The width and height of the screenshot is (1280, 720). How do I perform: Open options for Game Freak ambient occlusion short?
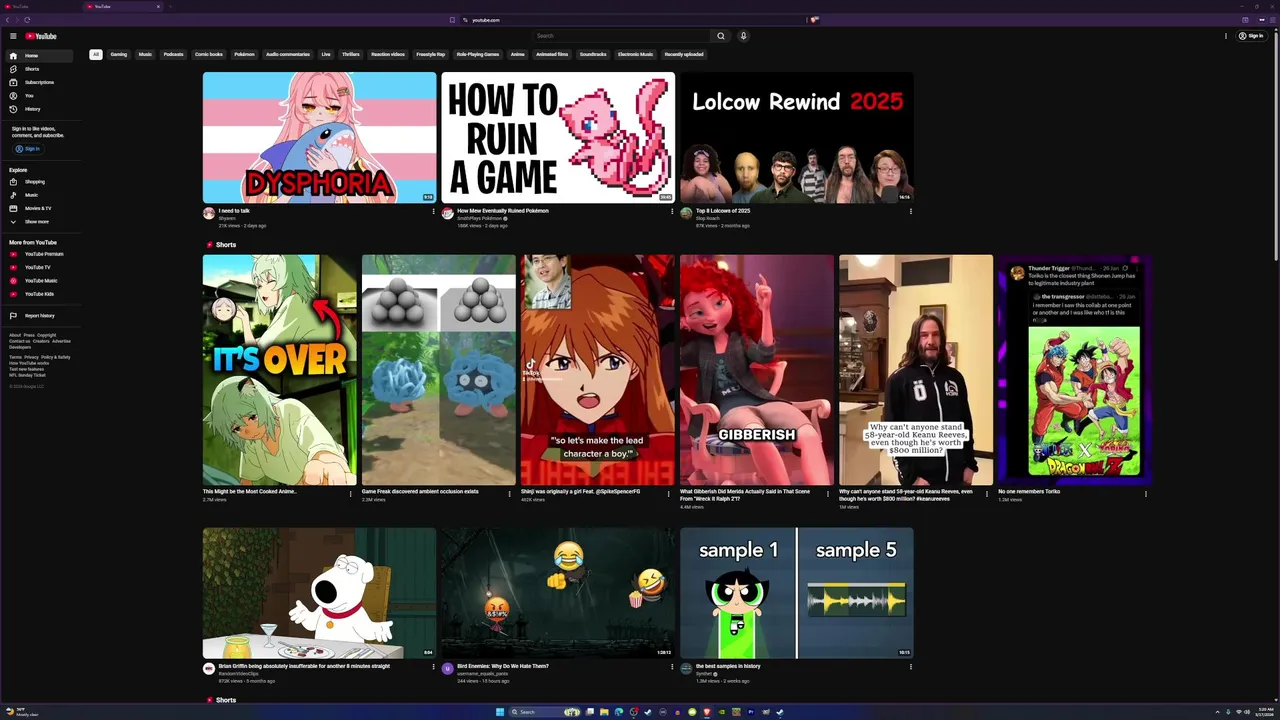(x=510, y=493)
